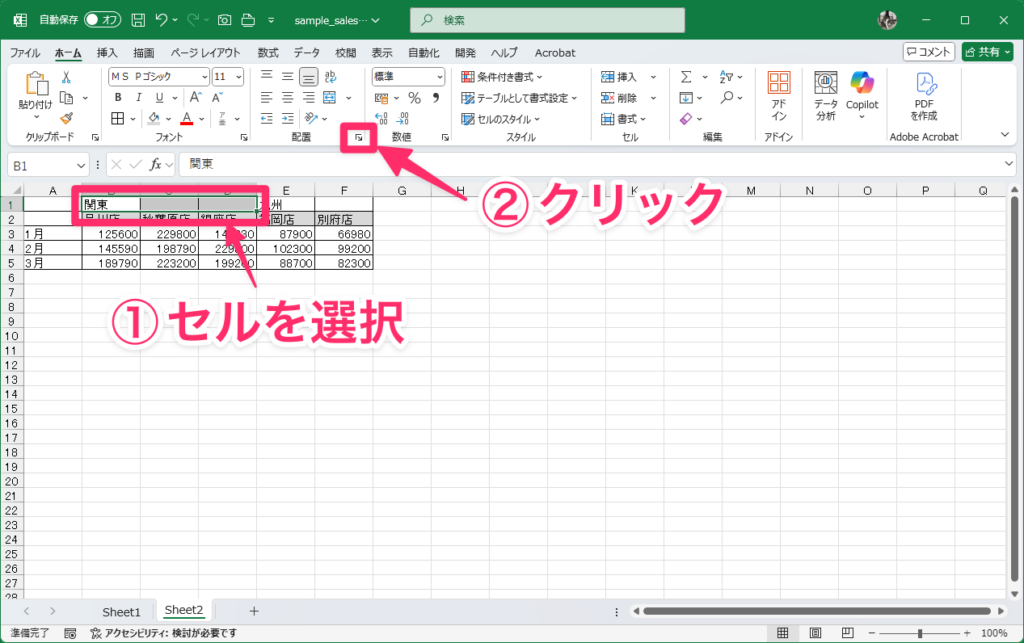Click the AutoSum sigma icon

[686, 77]
